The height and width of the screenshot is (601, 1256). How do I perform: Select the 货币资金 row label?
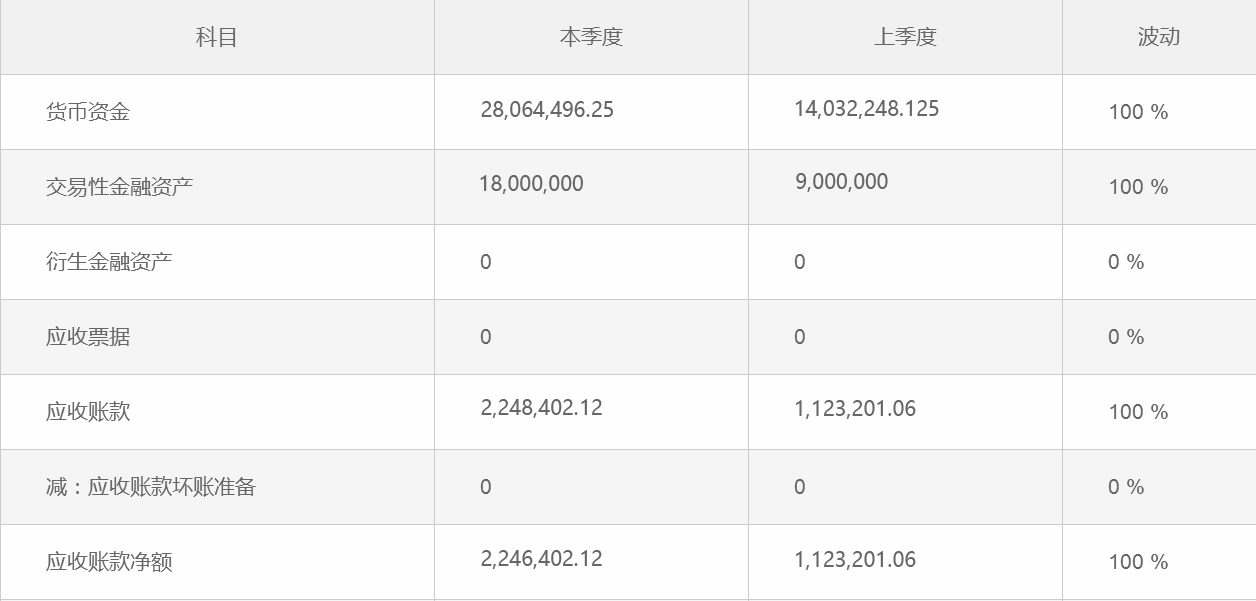(x=88, y=112)
